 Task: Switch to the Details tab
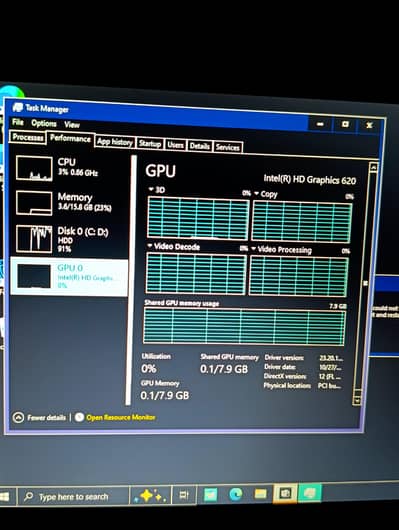click(x=200, y=146)
